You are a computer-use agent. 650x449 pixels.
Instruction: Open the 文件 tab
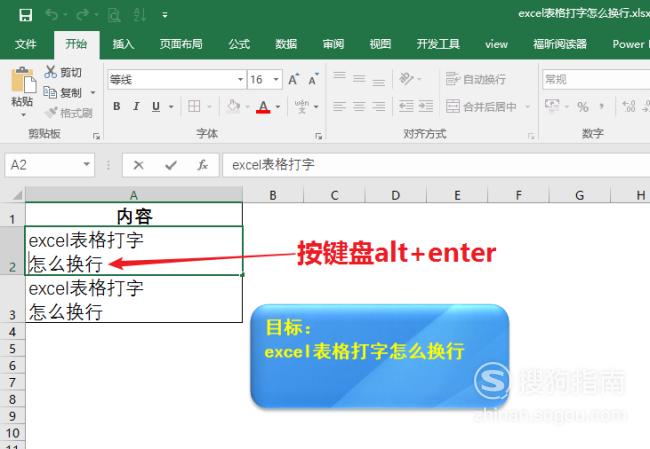point(25,44)
